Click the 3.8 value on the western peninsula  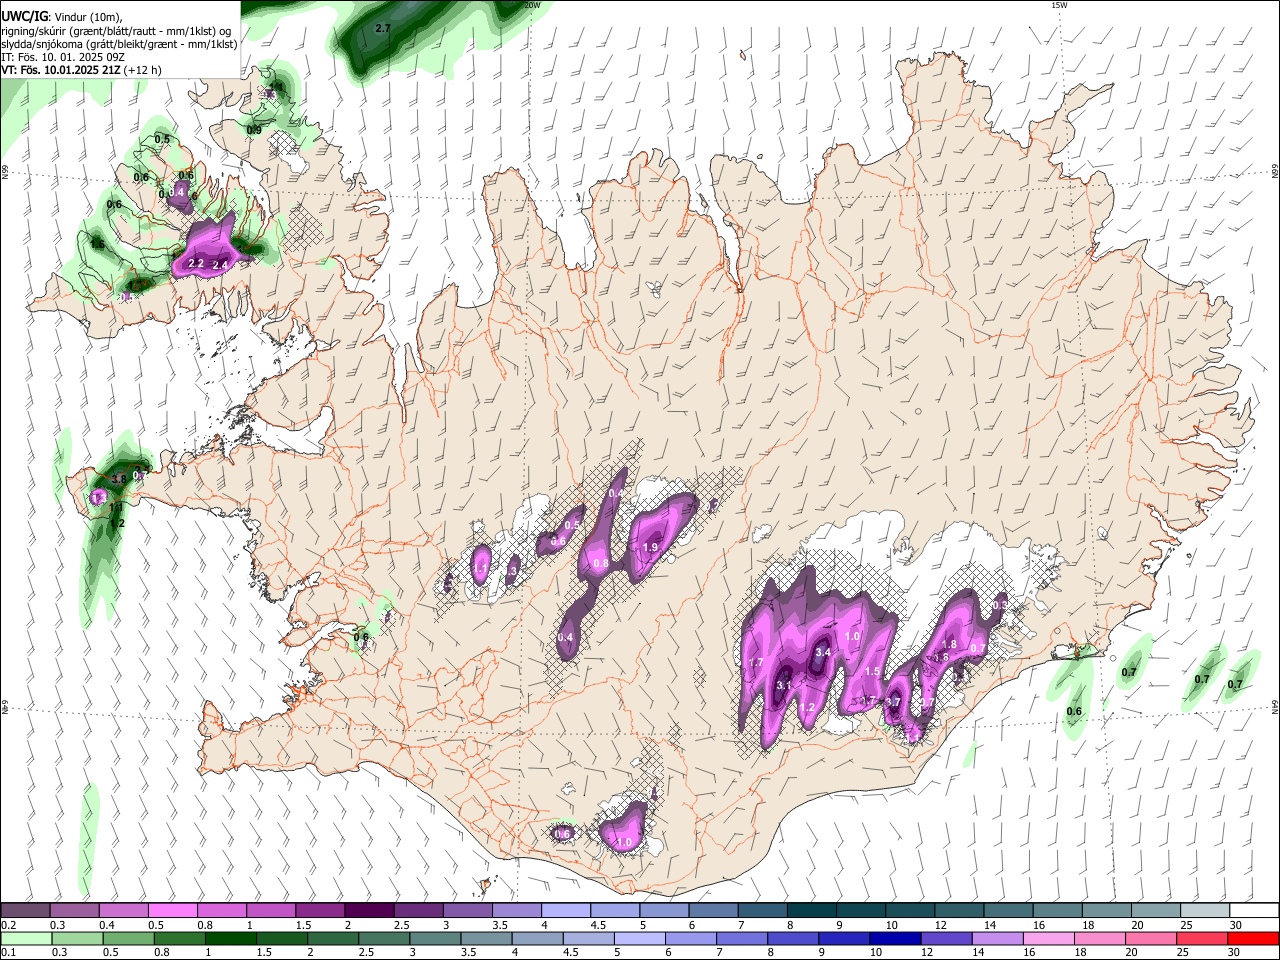click(x=119, y=480)
